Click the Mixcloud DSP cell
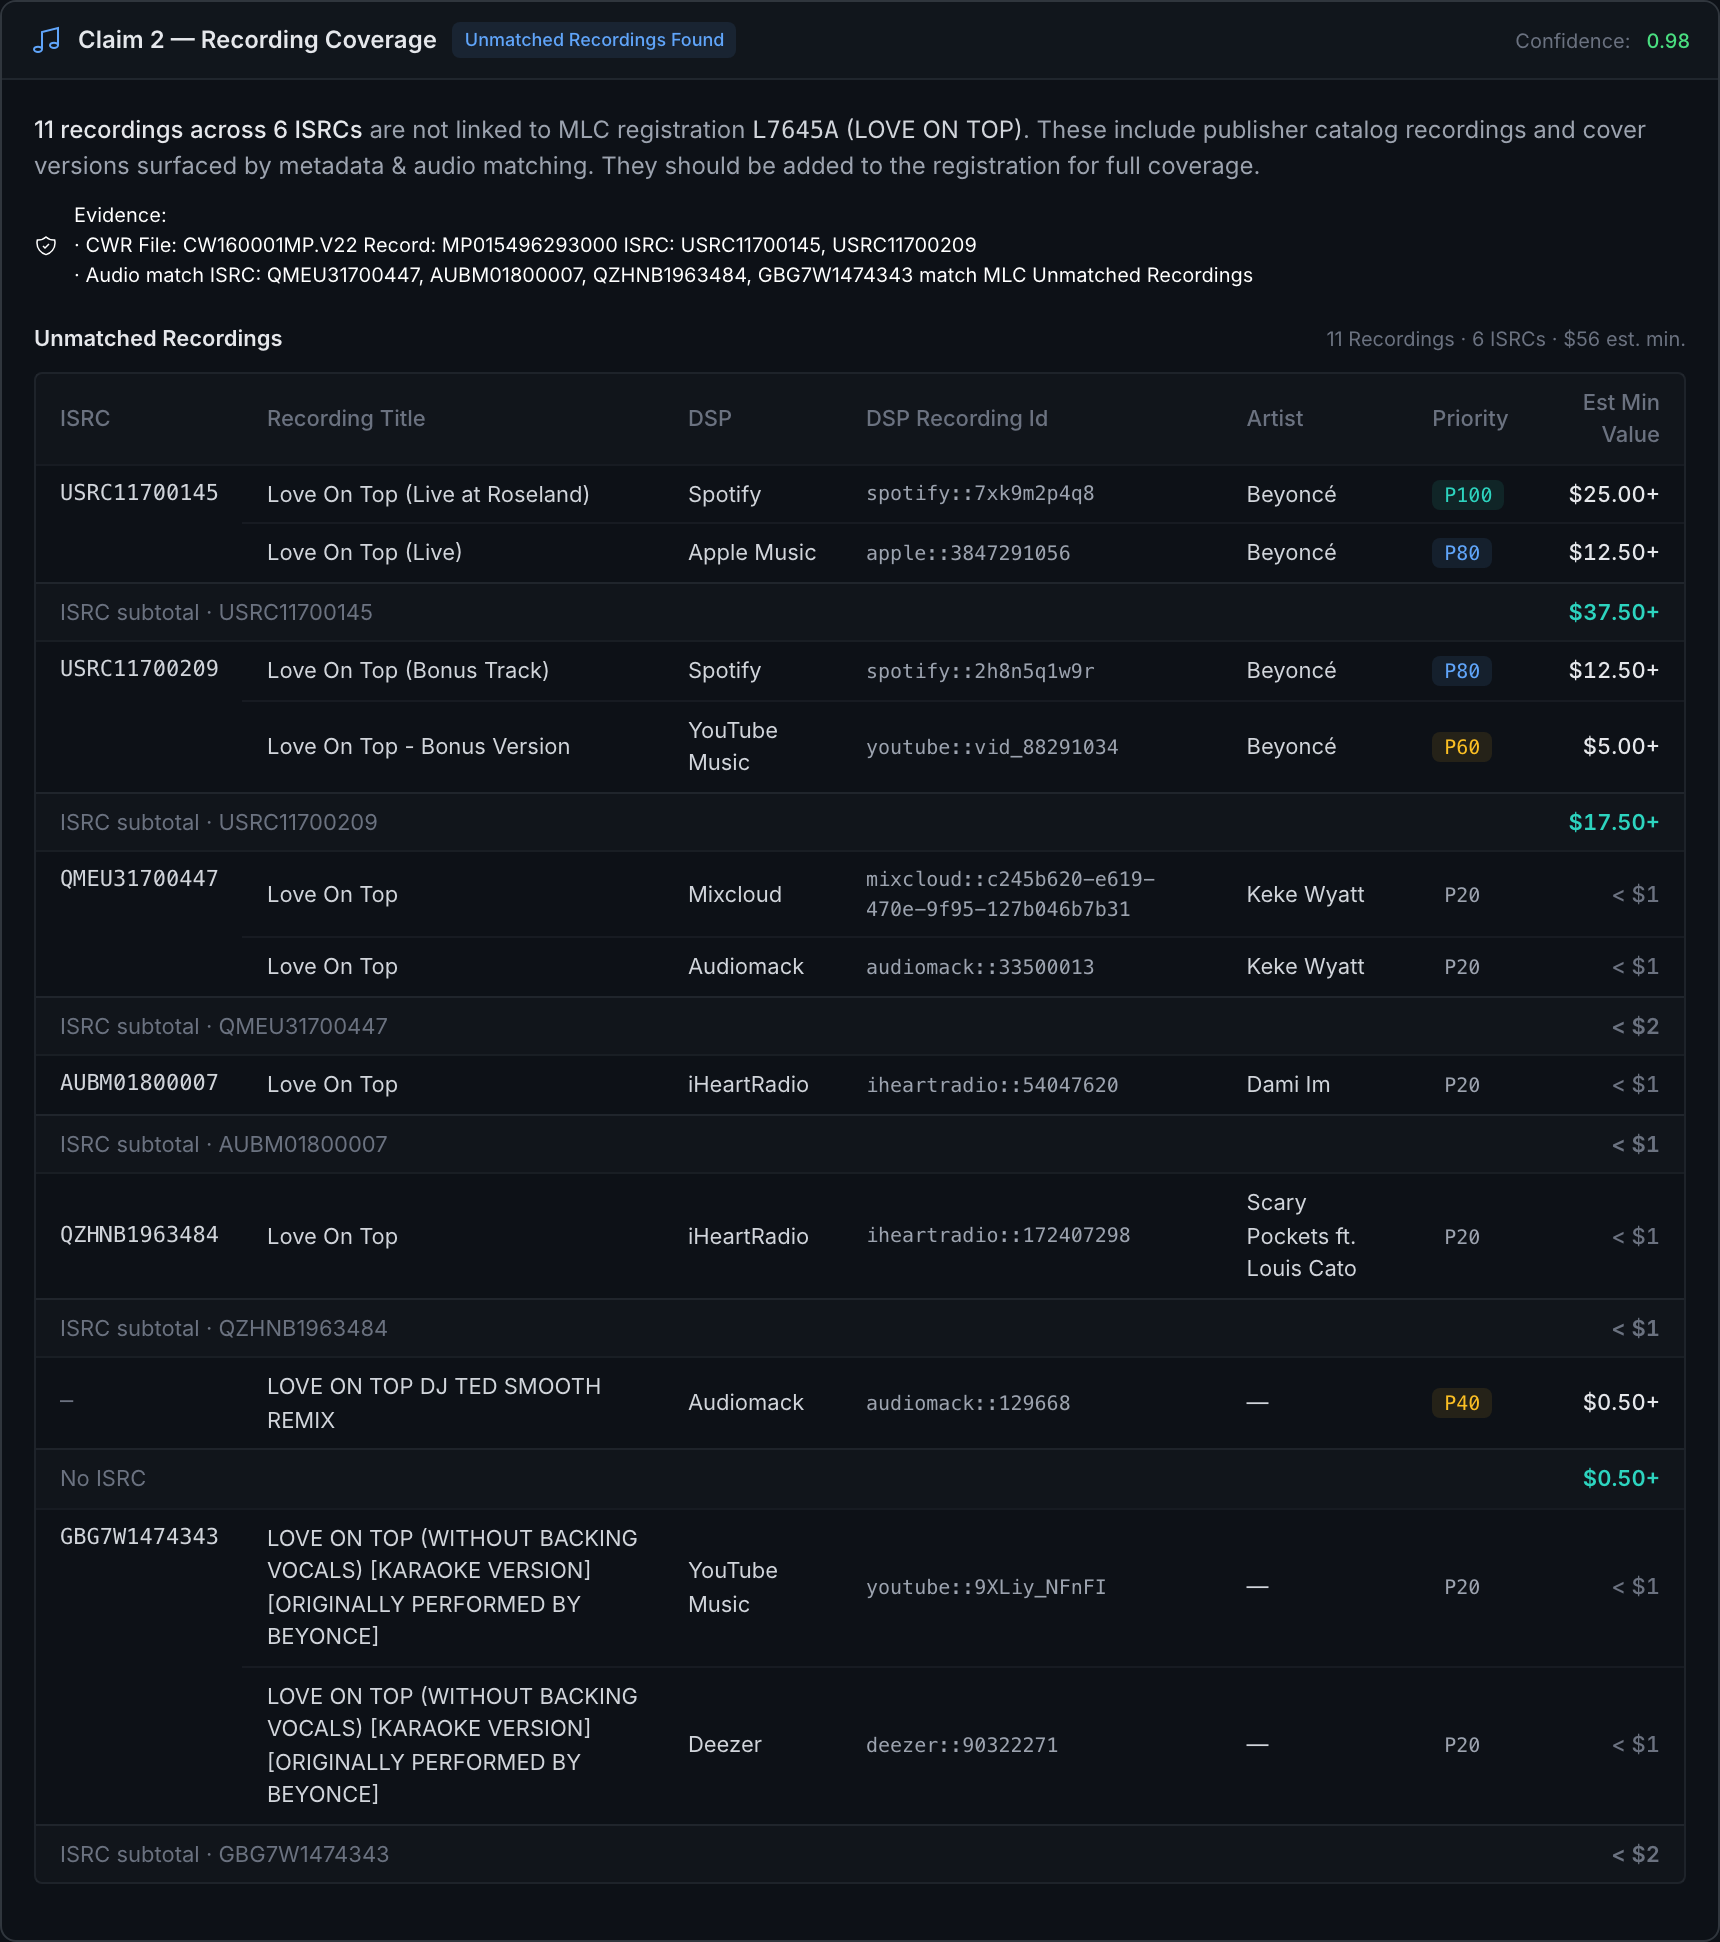Image resolution: width=1720 pixels, height=1942 pixels. (735, 894)
